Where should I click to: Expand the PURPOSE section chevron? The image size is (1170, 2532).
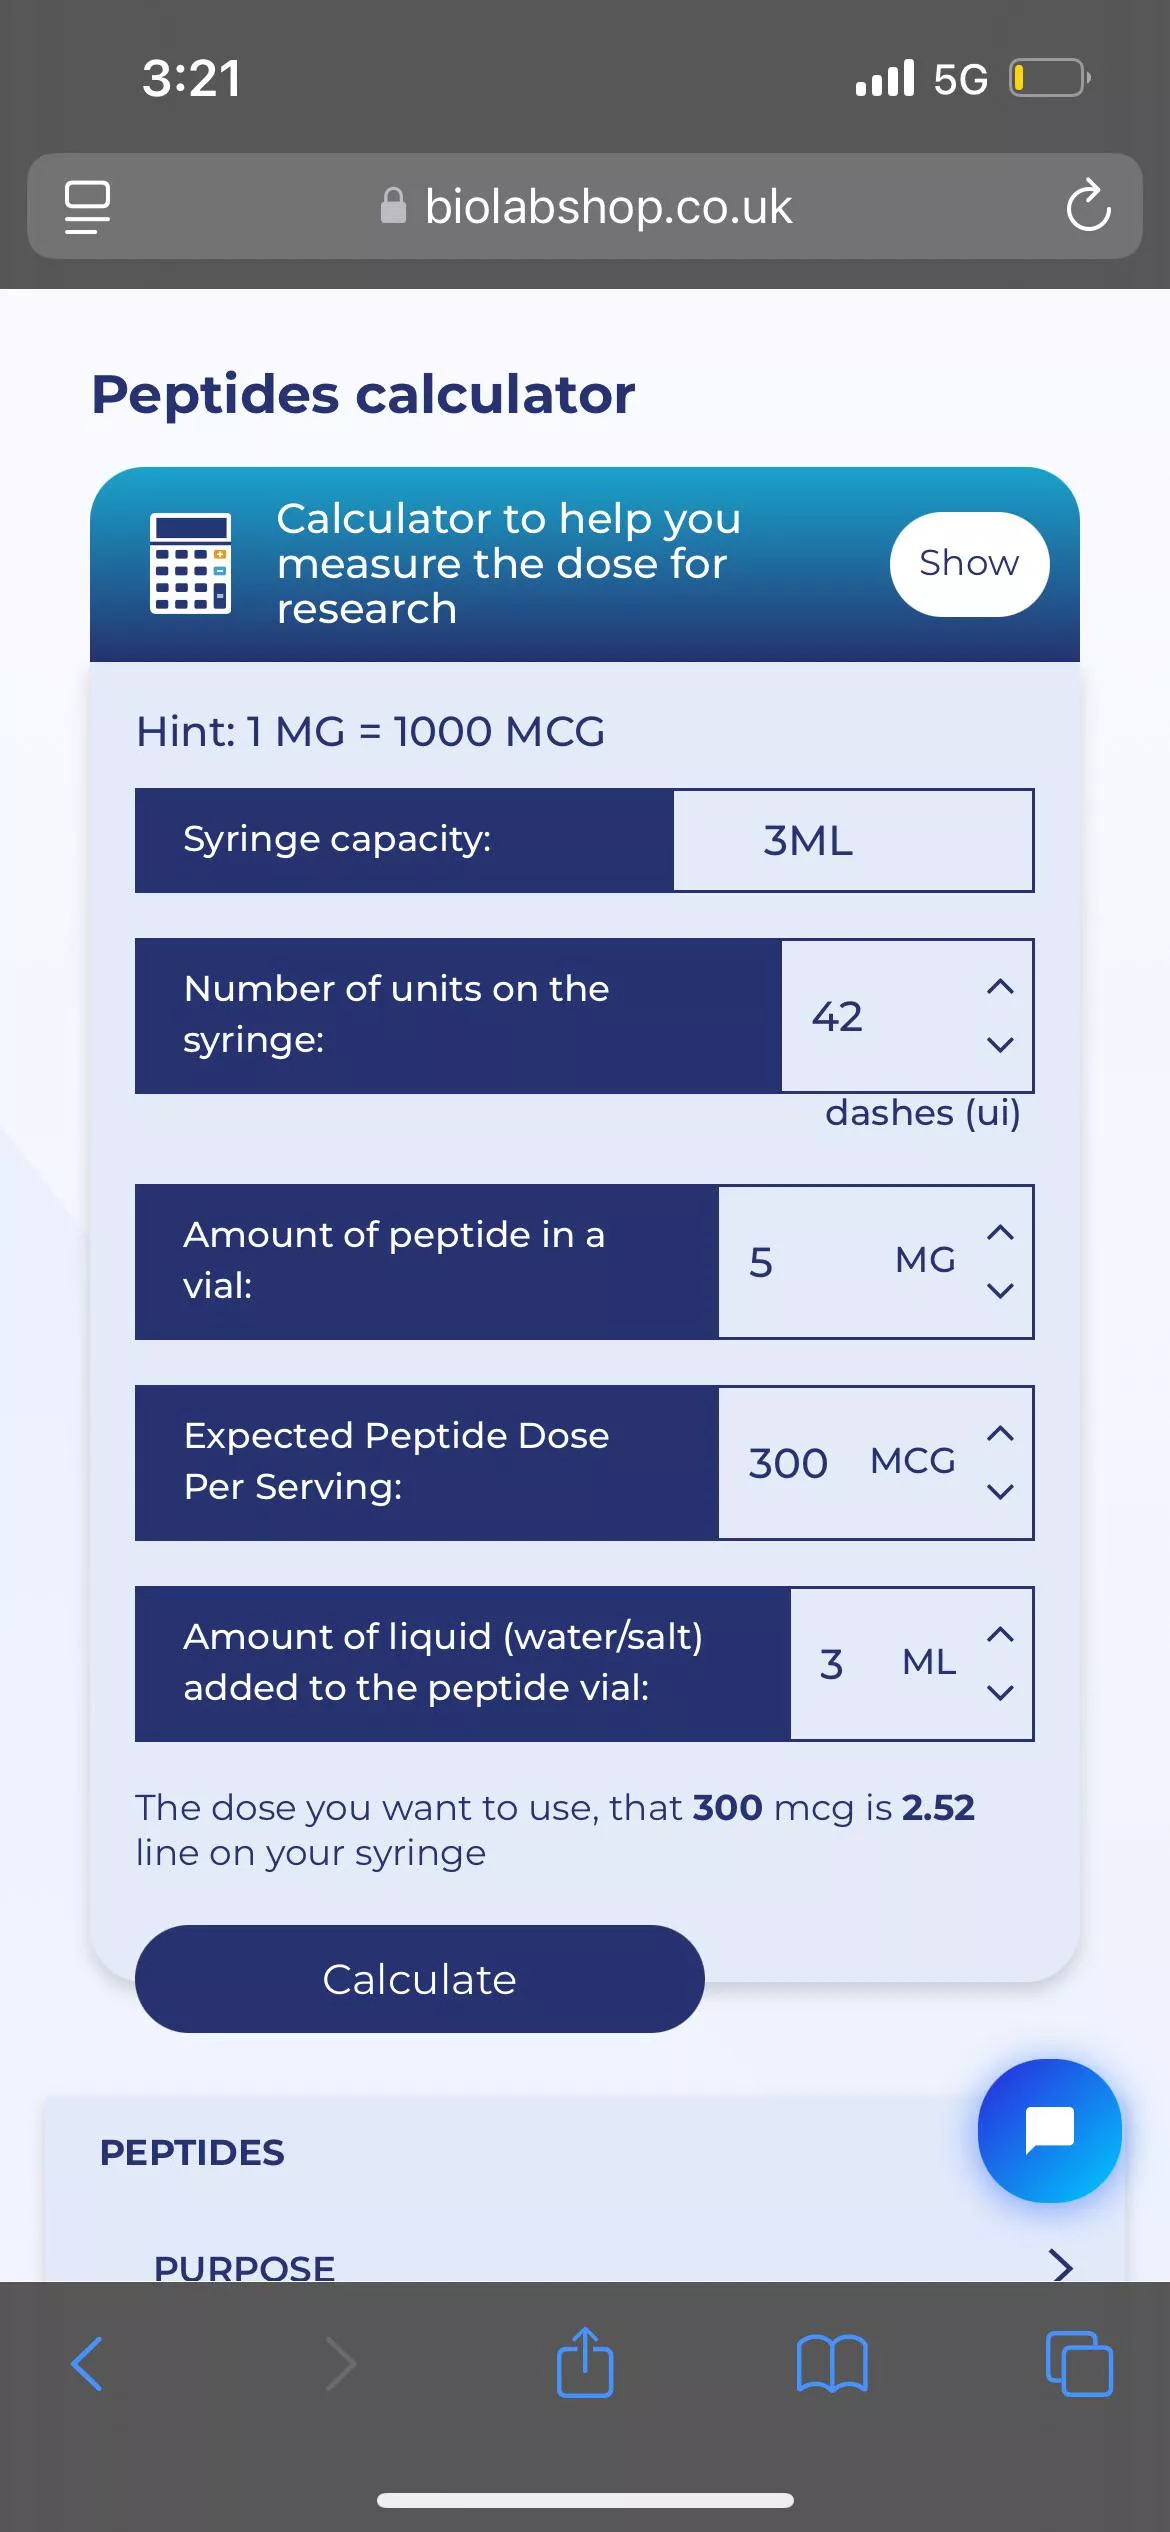1061,2264
